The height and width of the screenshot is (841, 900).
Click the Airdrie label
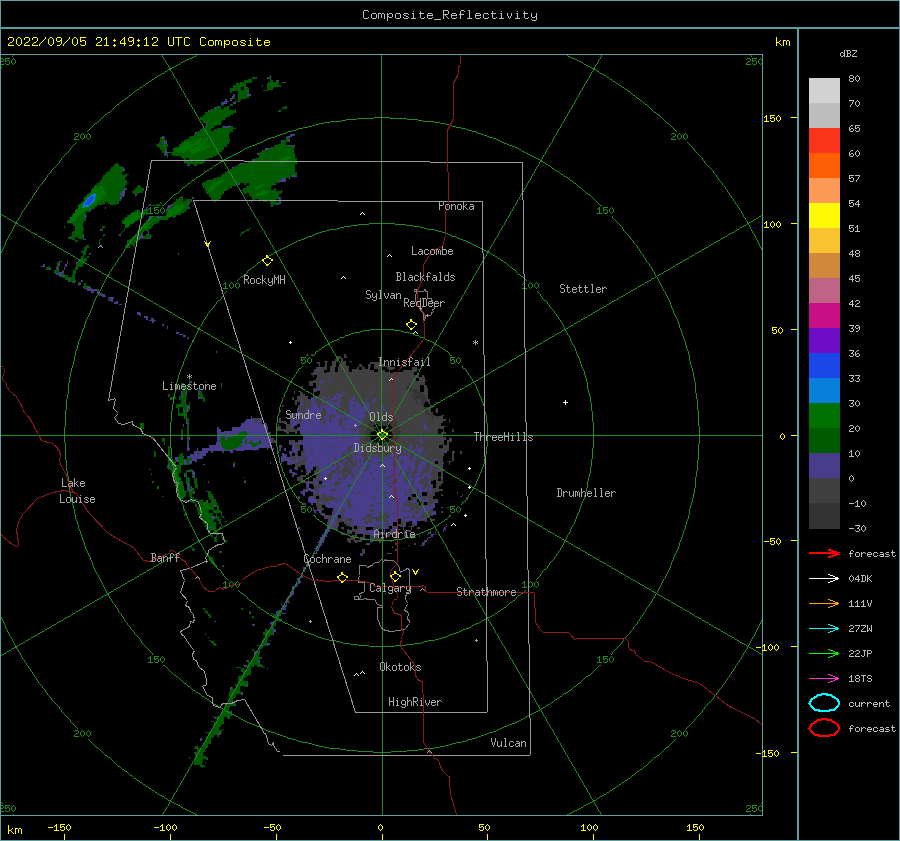(394, 534)
